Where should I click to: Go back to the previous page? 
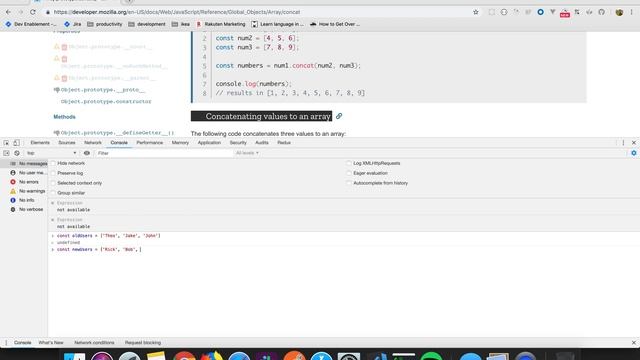(8, 12)
